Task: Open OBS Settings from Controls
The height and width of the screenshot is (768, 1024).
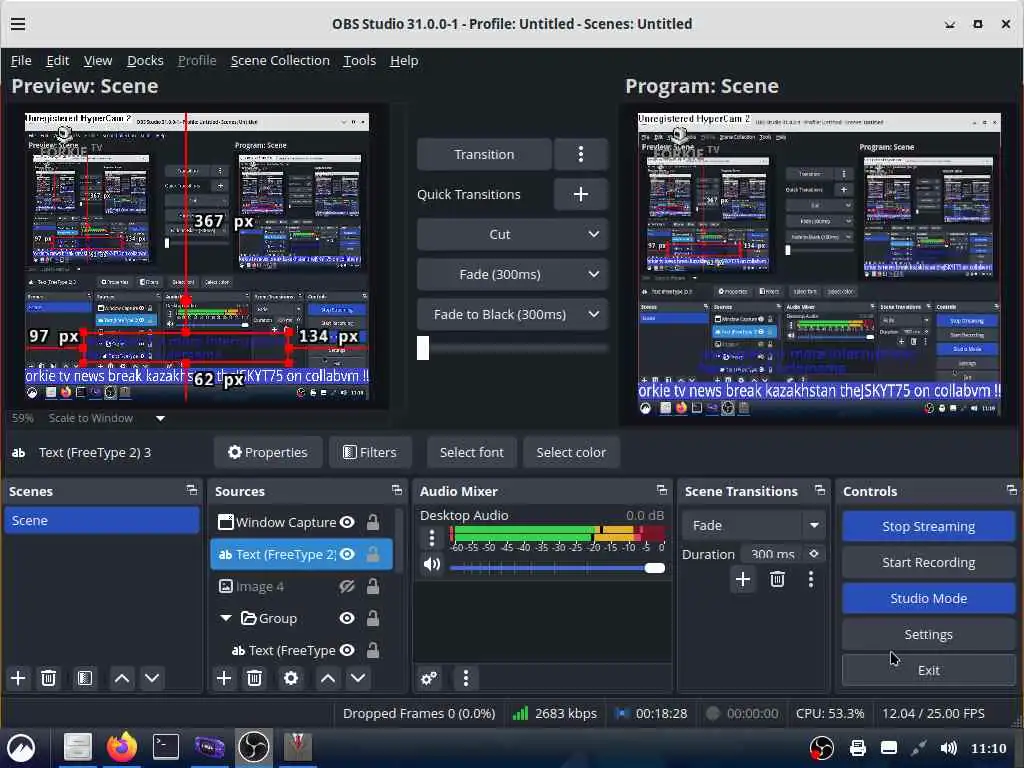Action: click(928, 634)
